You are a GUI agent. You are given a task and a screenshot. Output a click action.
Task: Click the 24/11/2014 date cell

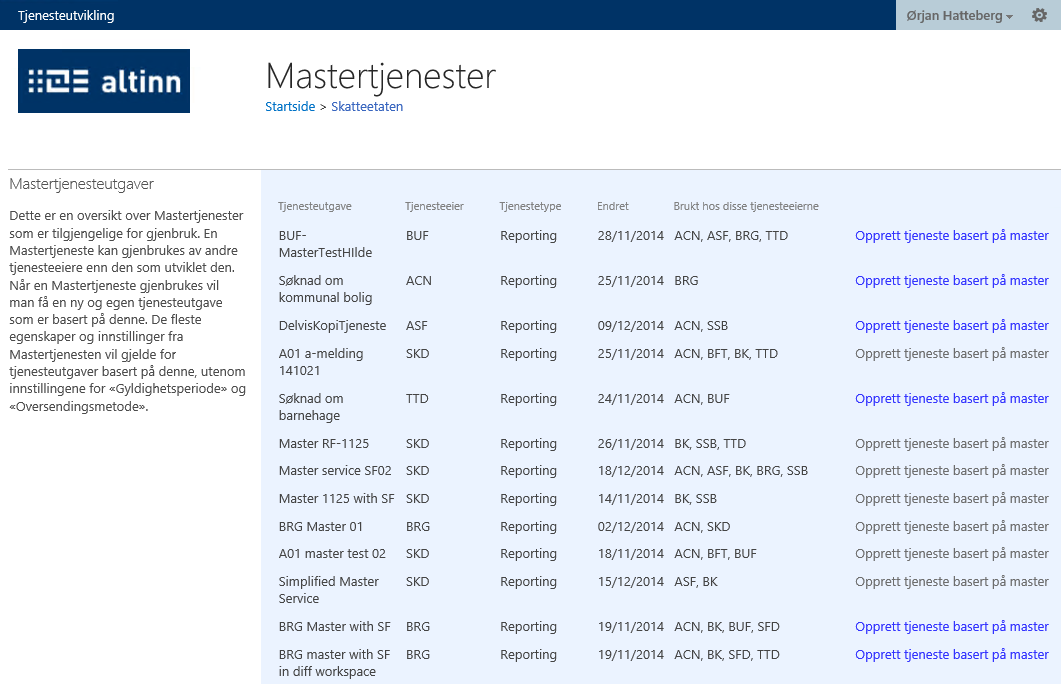(x=631, y=398)
